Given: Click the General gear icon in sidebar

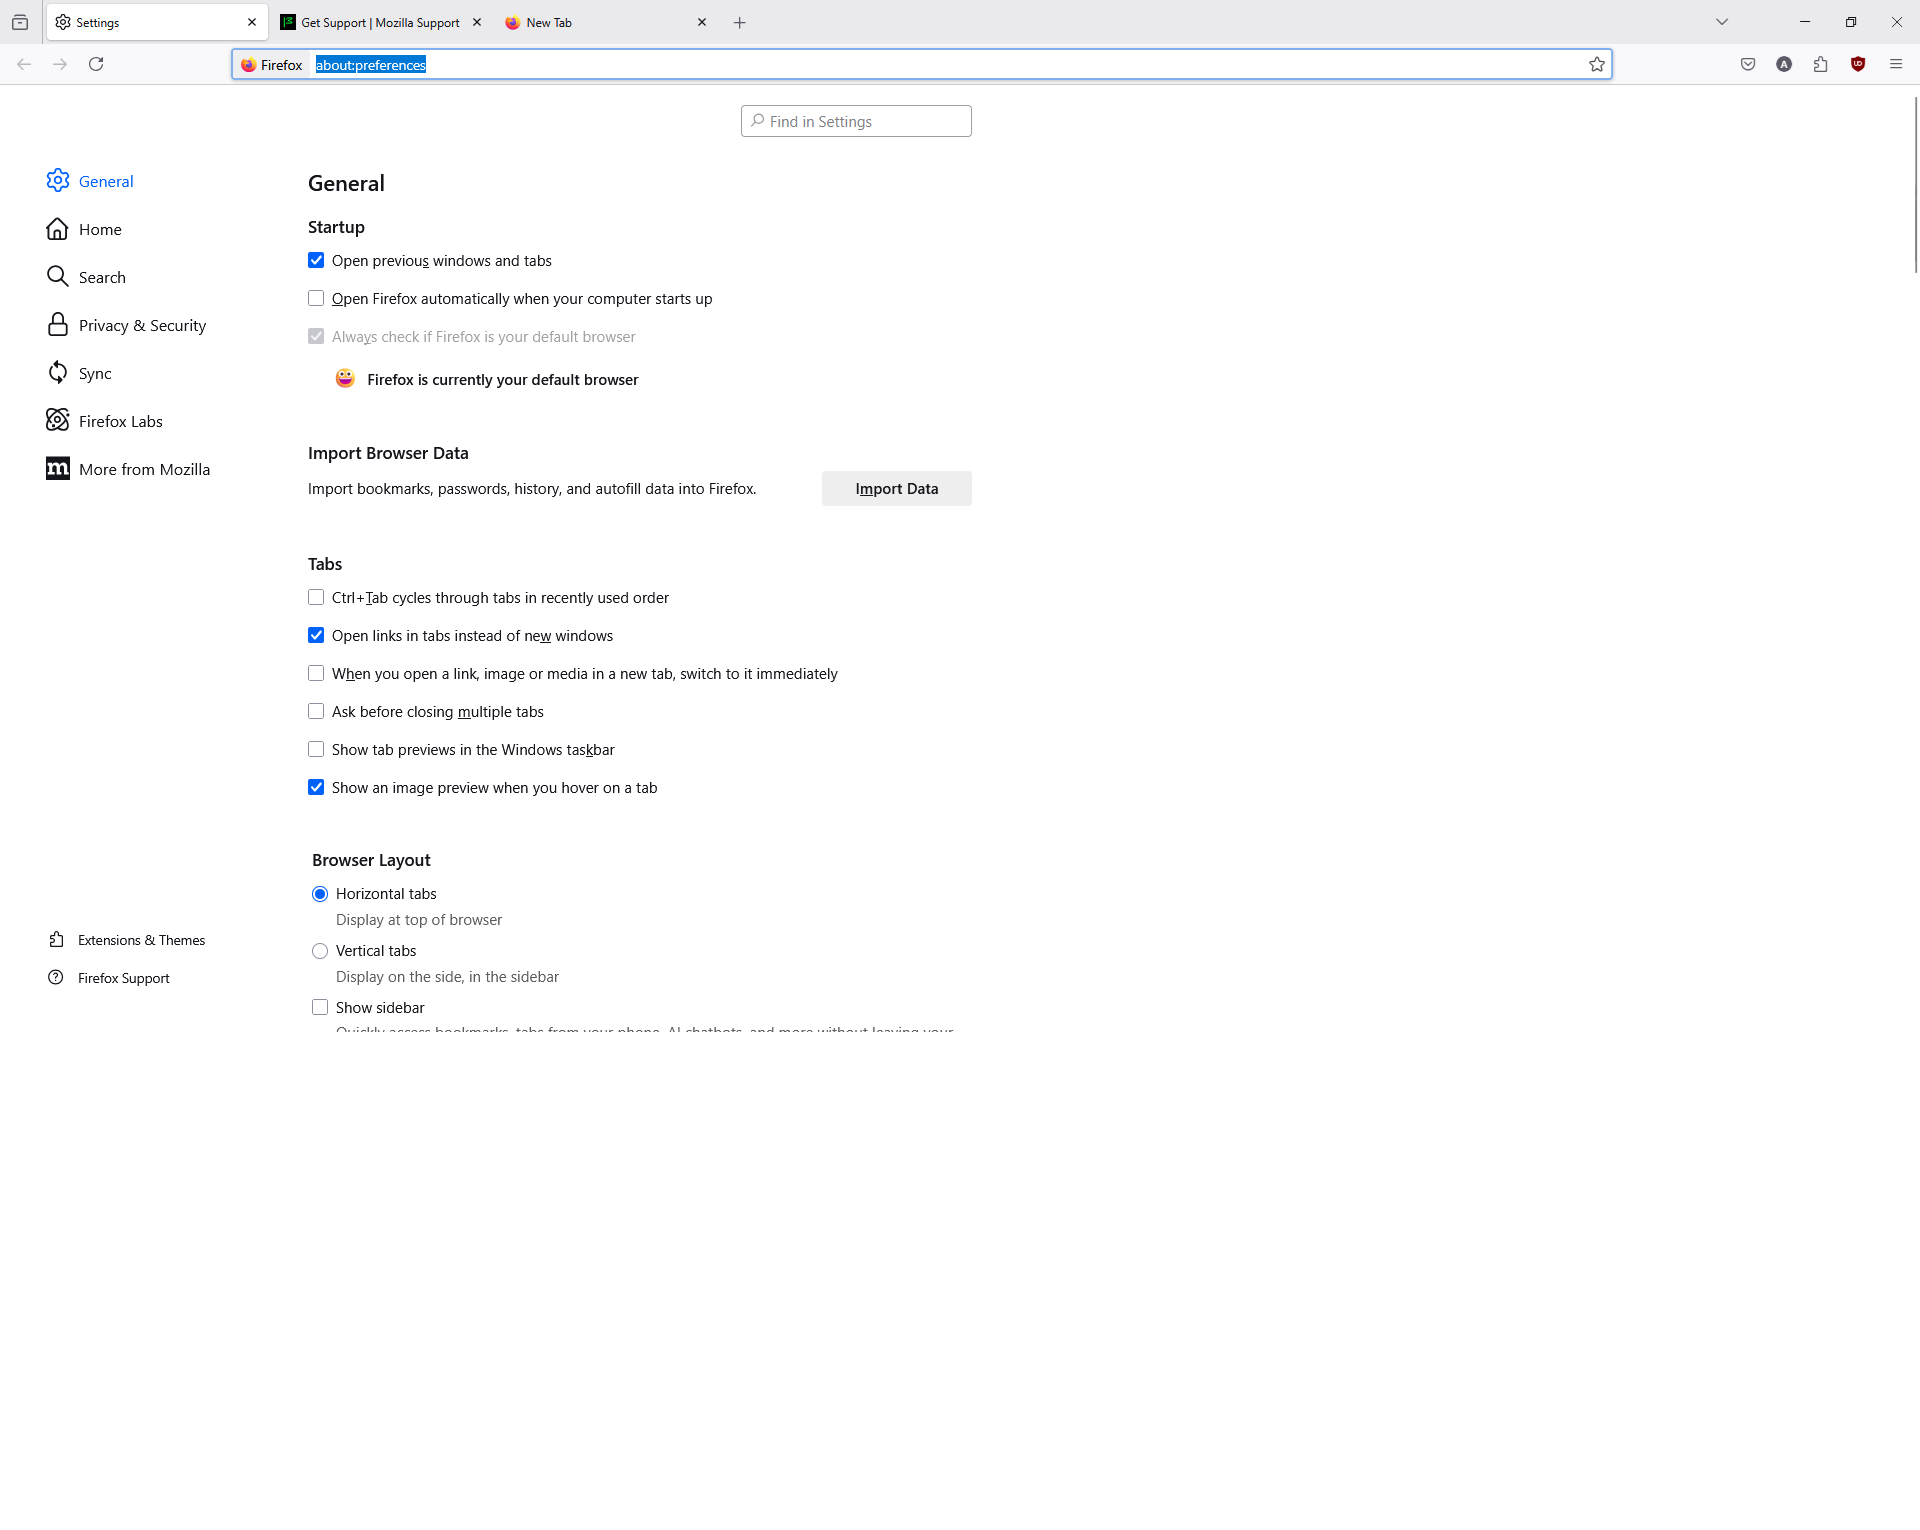Looking at the screenshot, I should tap(58, 180).
